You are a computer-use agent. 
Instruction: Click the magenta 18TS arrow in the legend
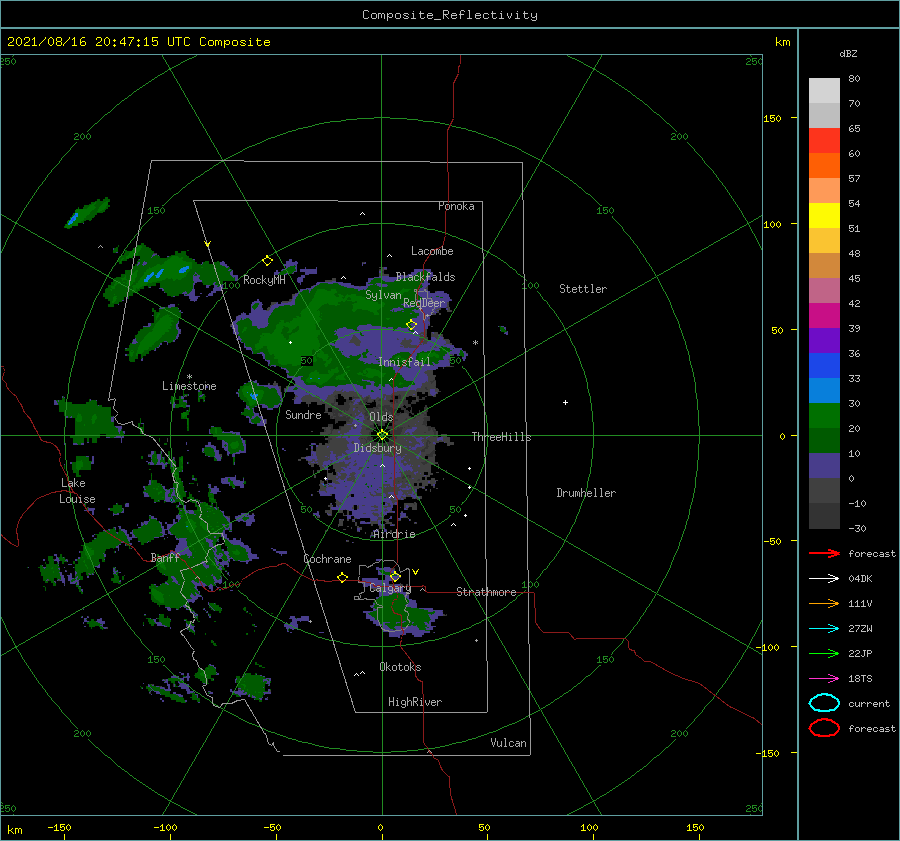(x=824, y=679)
